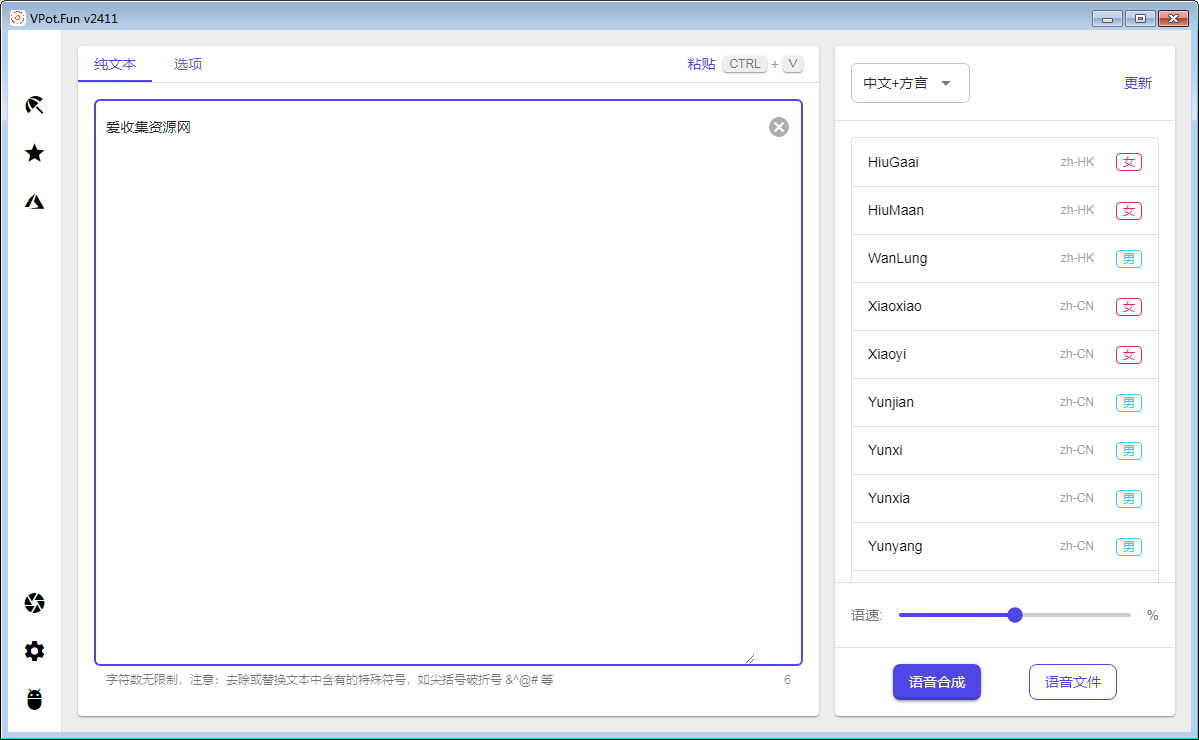The width and height of the screenshot is (1199, 740).
Task: Select the Yunxia voice
Action: (x=1005, y=498)
